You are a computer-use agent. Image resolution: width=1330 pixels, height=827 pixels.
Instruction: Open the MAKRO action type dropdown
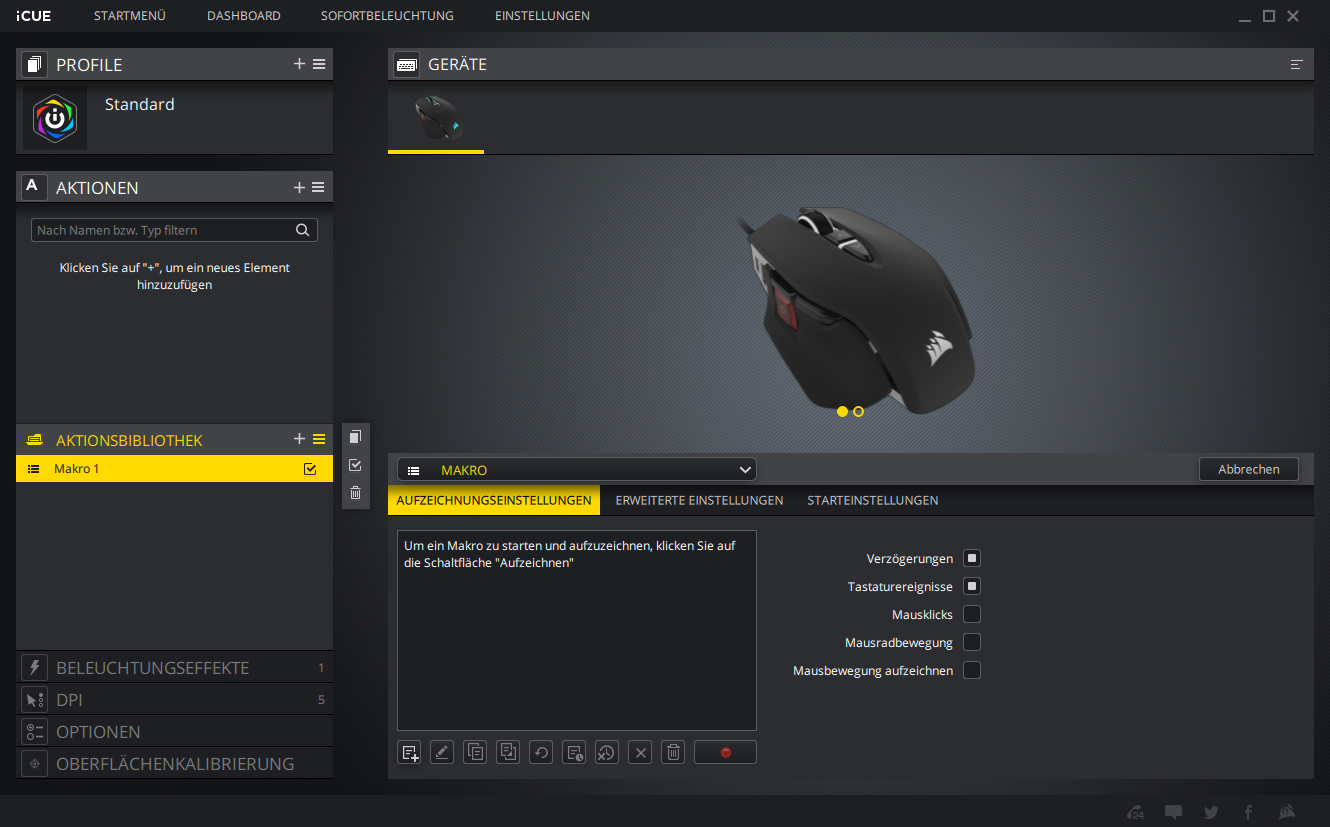click(577, 470)
